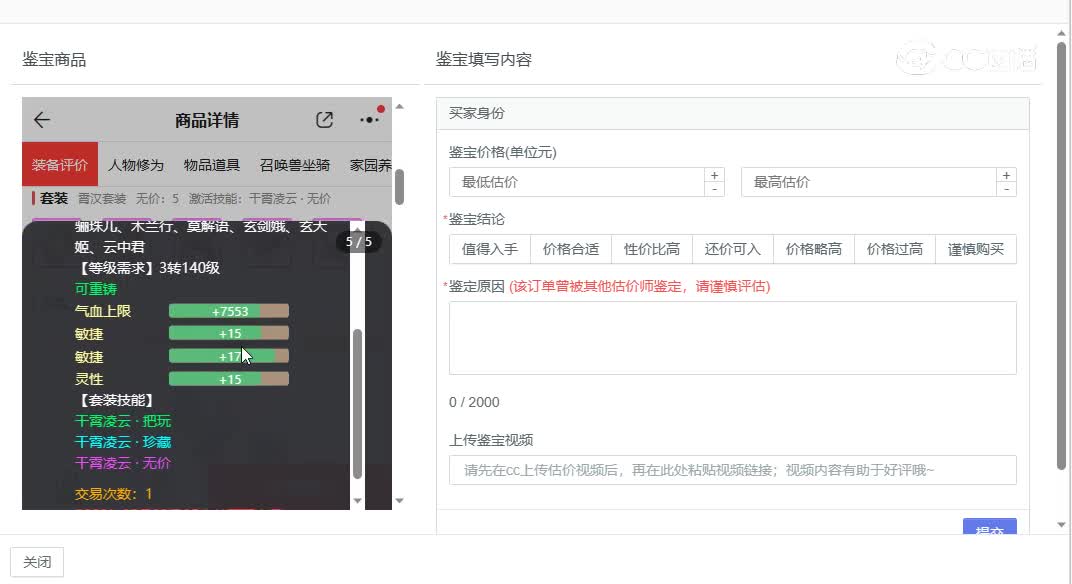Click the up arrow of product panel scrollbar
This screenshot has height=584, width=1072.
coord(399,107)
